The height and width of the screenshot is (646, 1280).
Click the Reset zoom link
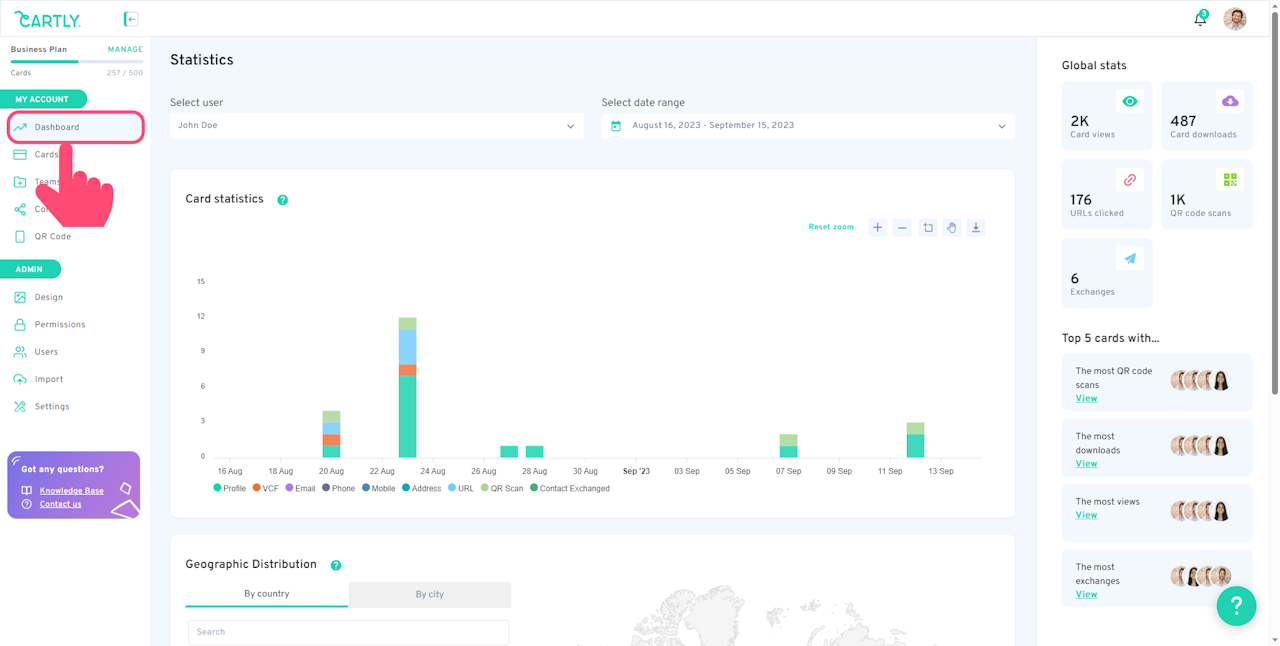click(x=831, y=227)
